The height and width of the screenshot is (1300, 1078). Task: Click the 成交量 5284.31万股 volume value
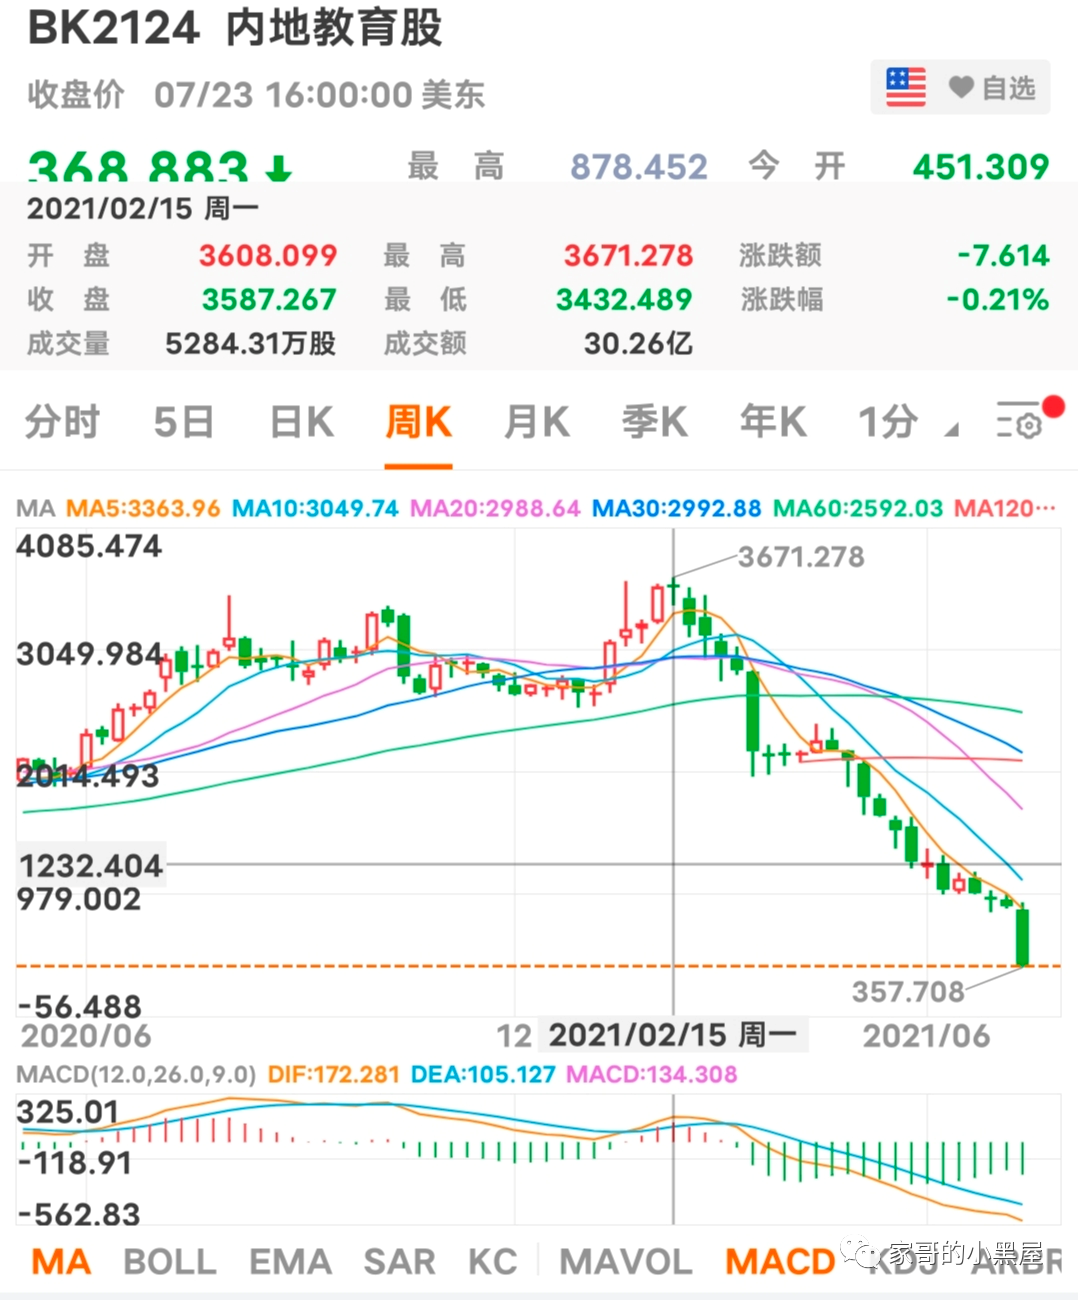click(x=250, y=344)
